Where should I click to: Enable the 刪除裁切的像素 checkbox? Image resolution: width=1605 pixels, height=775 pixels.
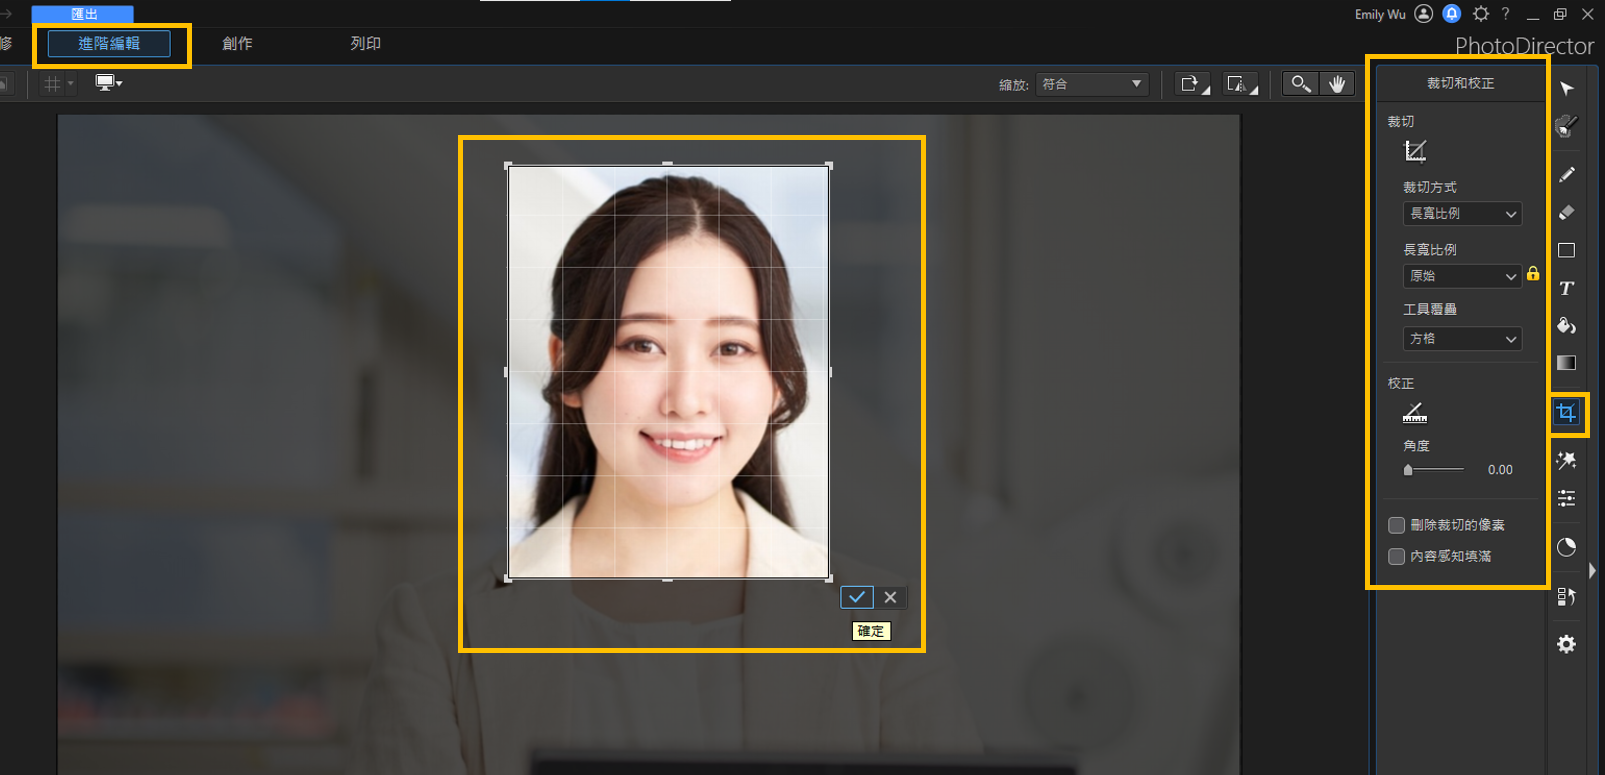1397,525
